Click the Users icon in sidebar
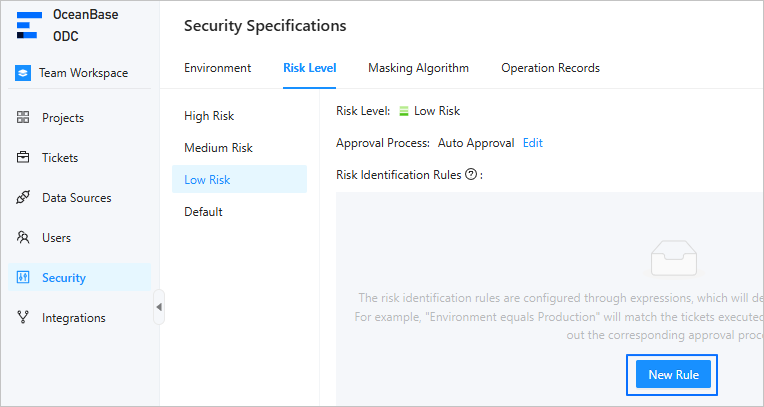This screenshot has height=407, width=764. (x=23, y=238)
